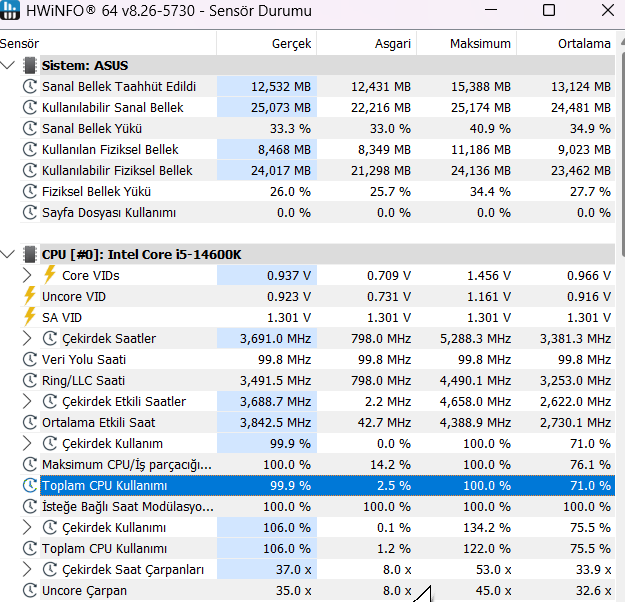Image resolution: width=625 pixels, height=602 pixels.
Task: Click the clock icon of Çekirdek Kullanımı
Action: point(50,527)
